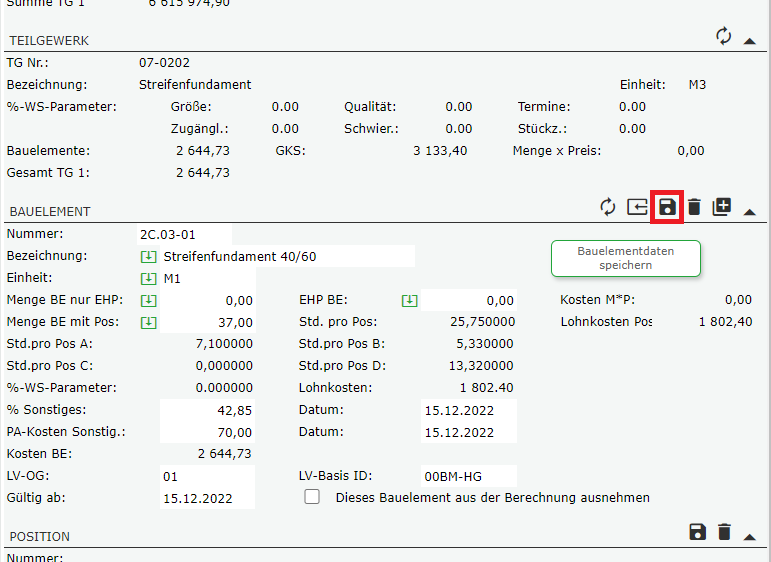This screenshot has width=771, height=562.
Task: Tick 'Dieses Bauelement aus der Berechnung ausnehmen' checkbox
Action: pos(312,497)
